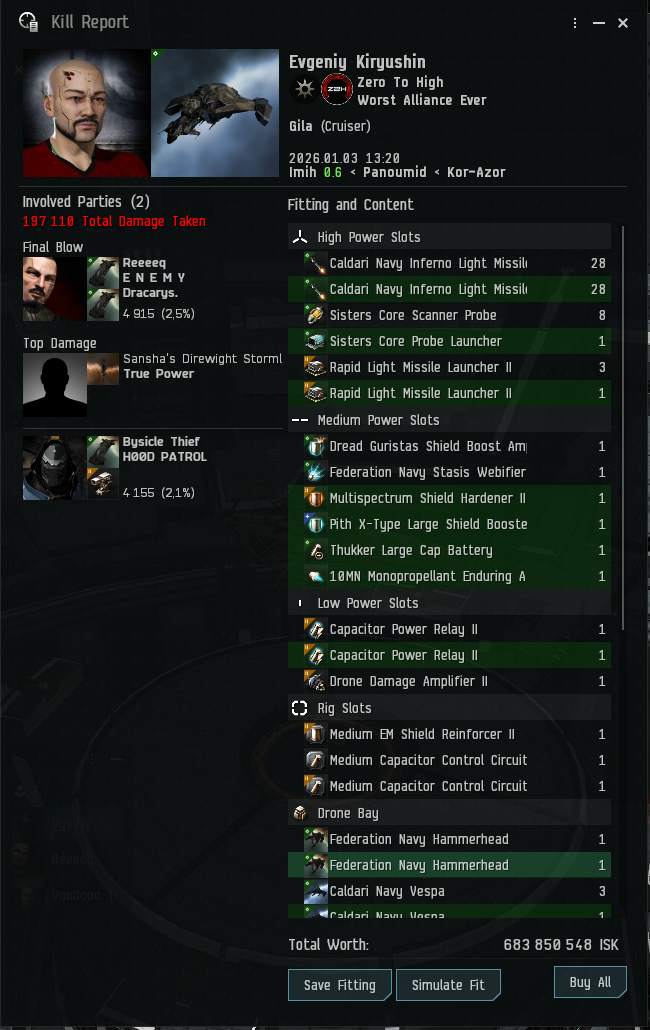Collapse the Medium Power Slots section
The image size is (650, 1030).
click(x=449, y=420)
